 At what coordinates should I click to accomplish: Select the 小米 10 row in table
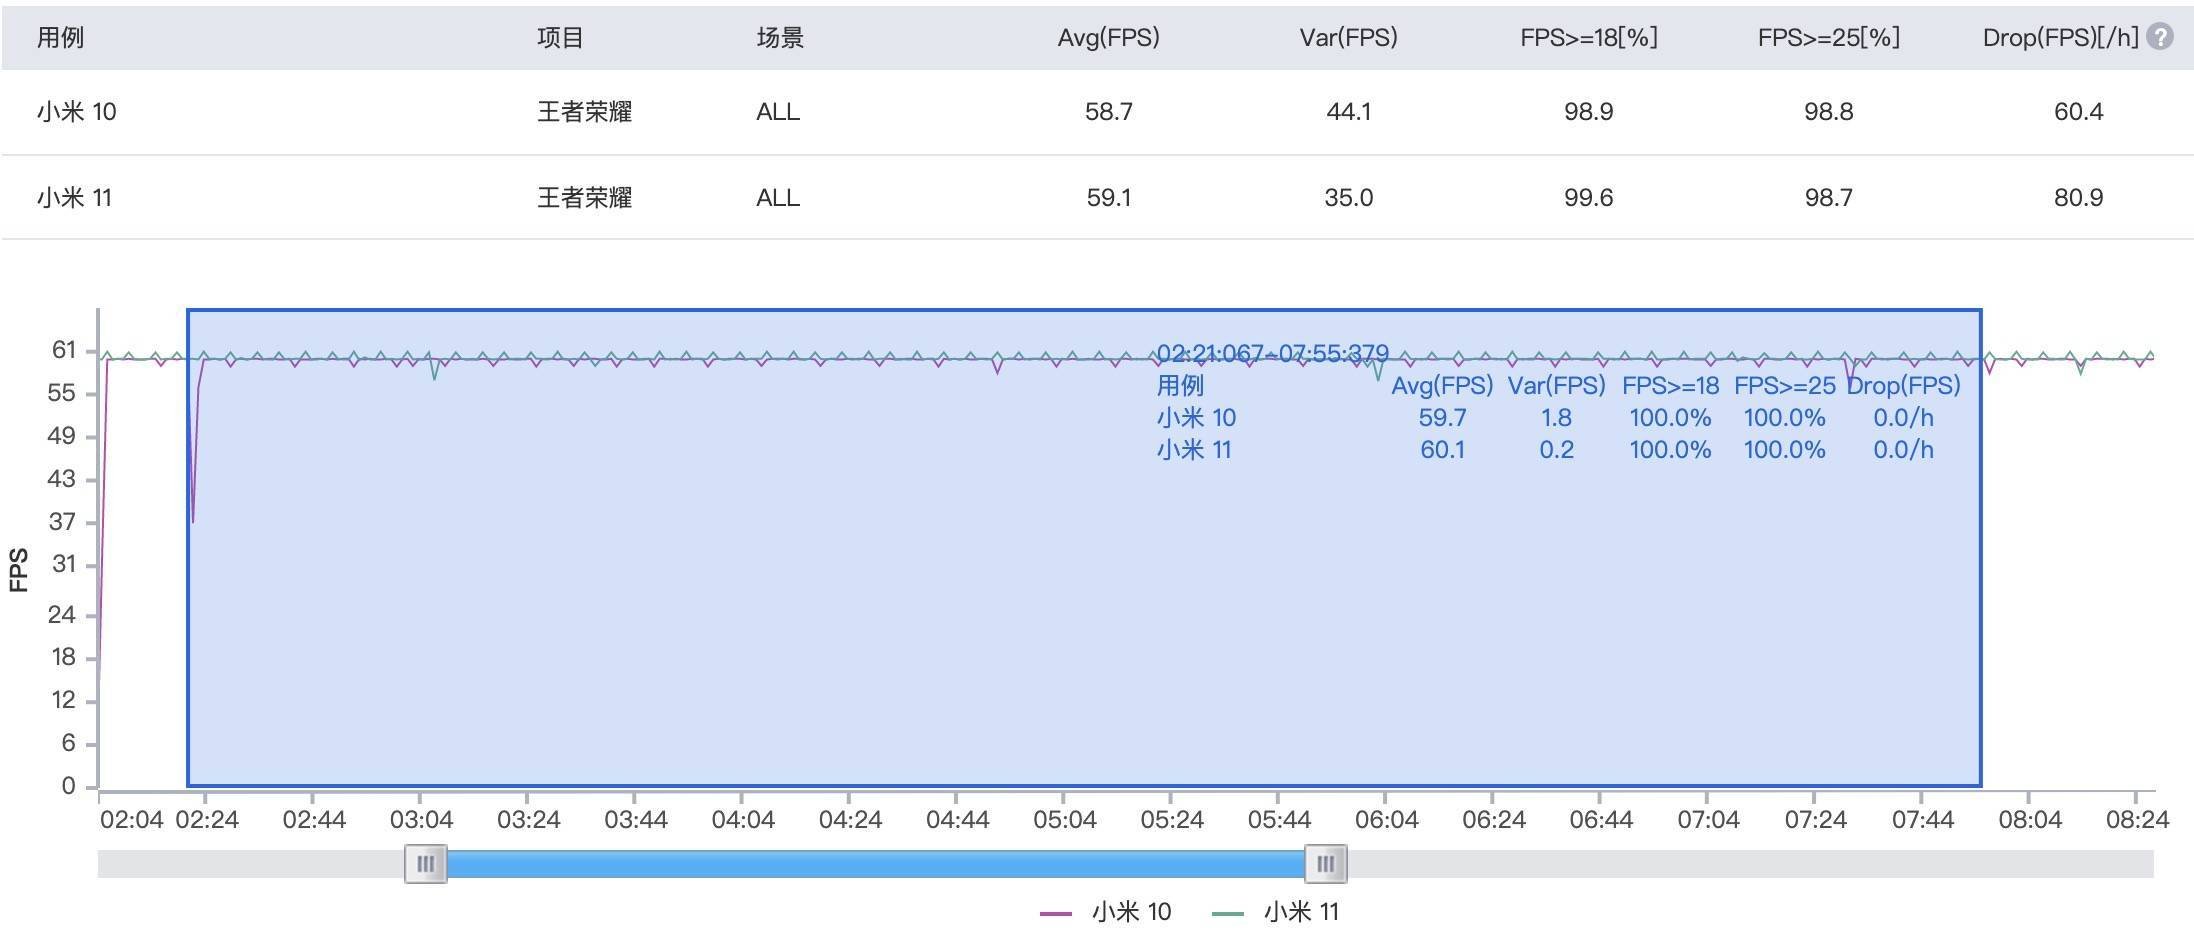(x=77, y=111)
